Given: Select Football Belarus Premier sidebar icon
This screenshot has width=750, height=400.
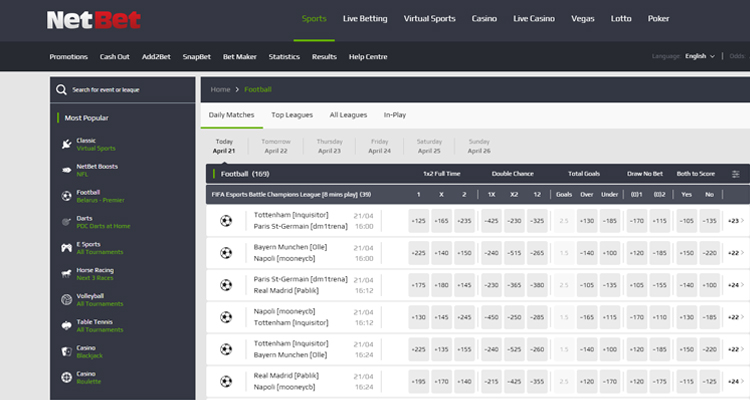Looking at the screenshot, I should (66, 196).
